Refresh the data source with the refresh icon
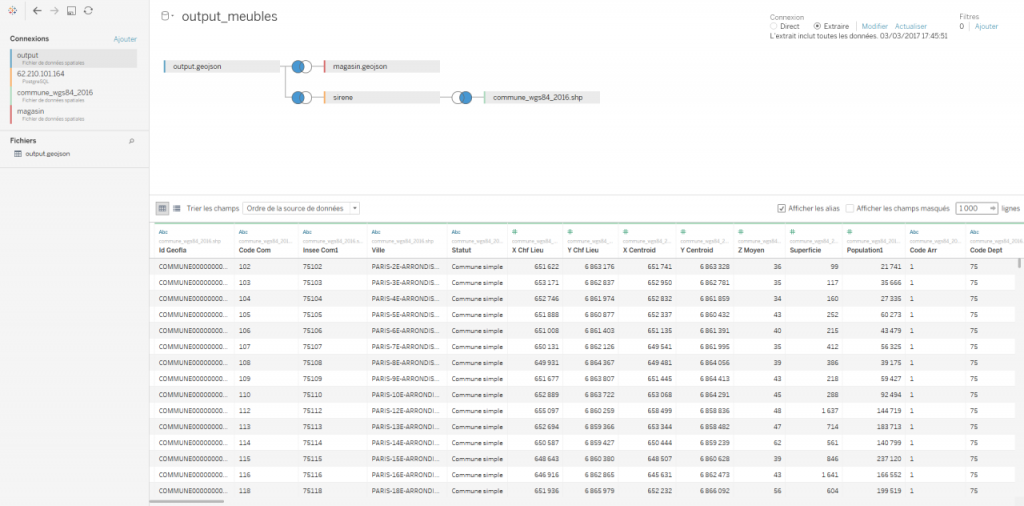This screenshot has width=1024, height=506. click(x=88, y=10)
